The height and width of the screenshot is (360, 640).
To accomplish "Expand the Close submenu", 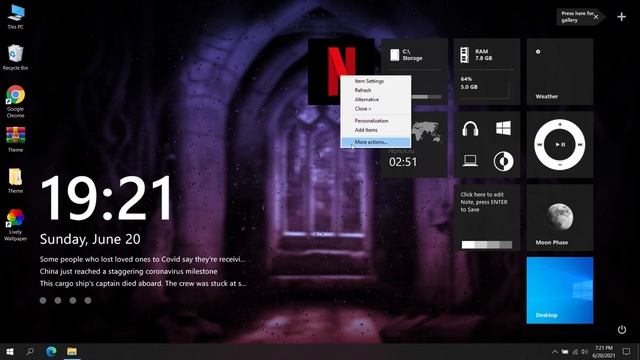I will pos(376,109).
